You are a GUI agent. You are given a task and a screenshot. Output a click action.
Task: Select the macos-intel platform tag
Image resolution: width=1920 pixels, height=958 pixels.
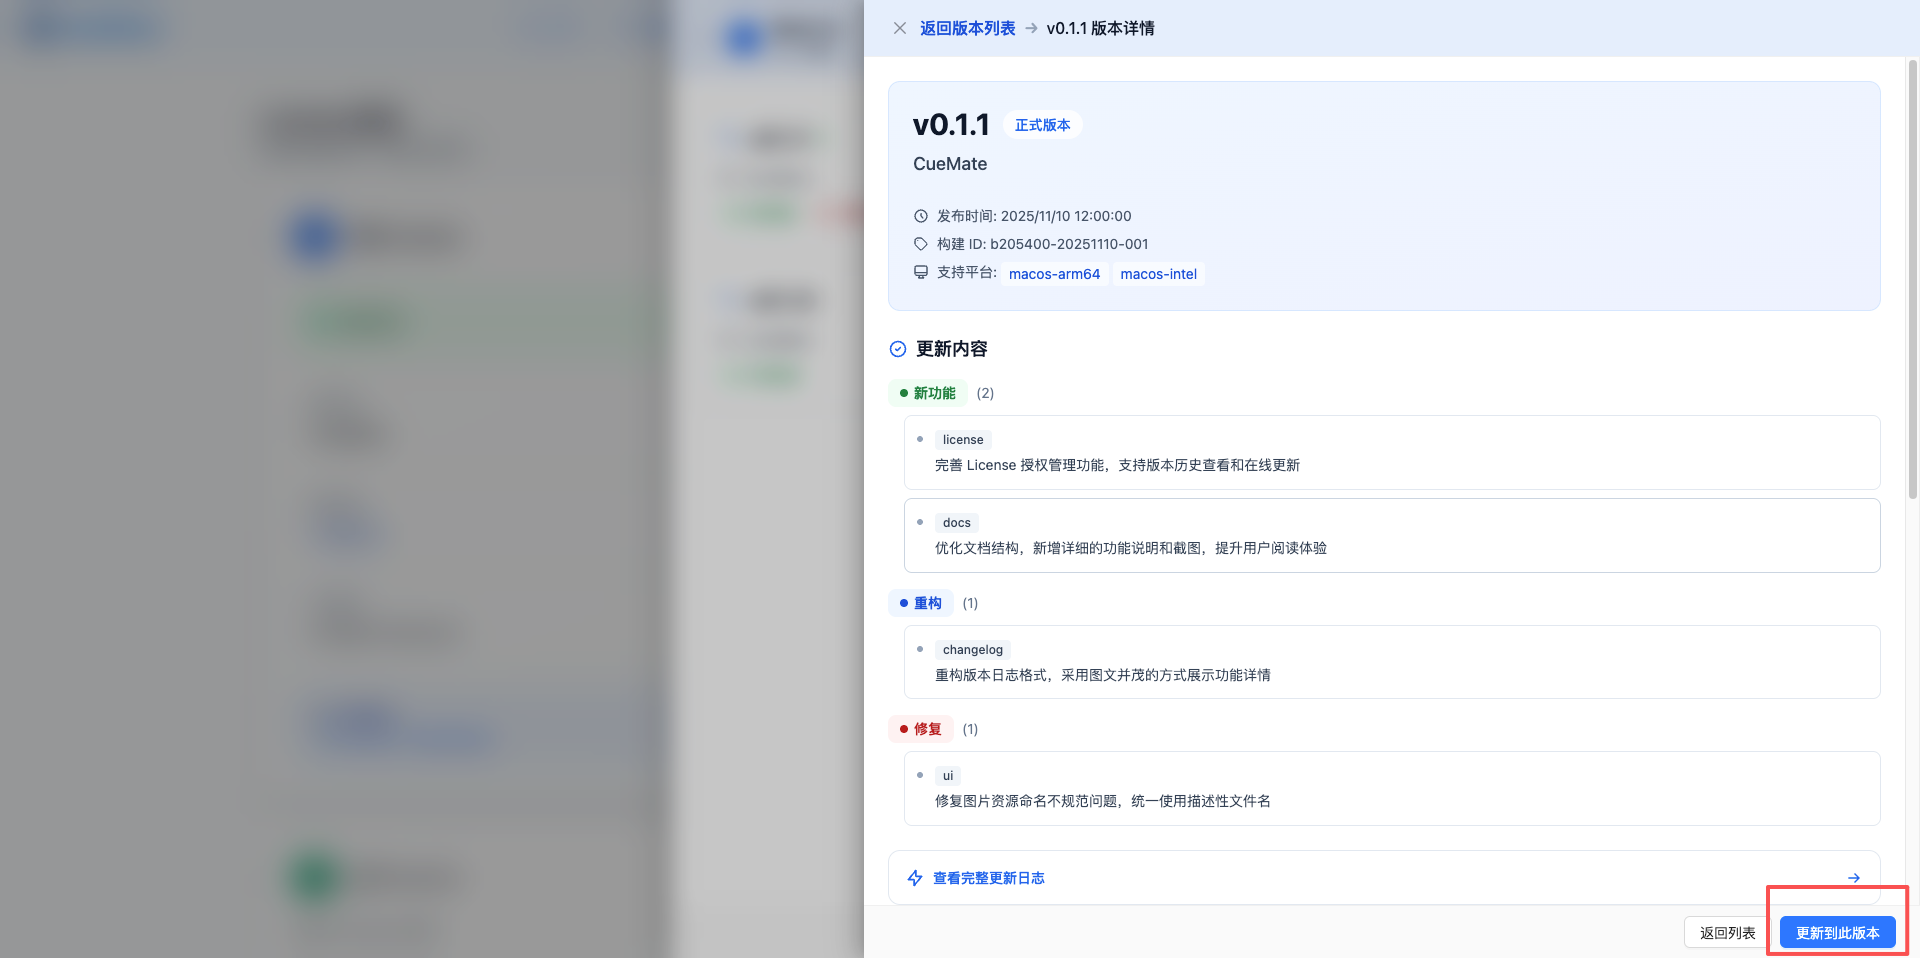pyautogui.click(x=1159, y=273)
